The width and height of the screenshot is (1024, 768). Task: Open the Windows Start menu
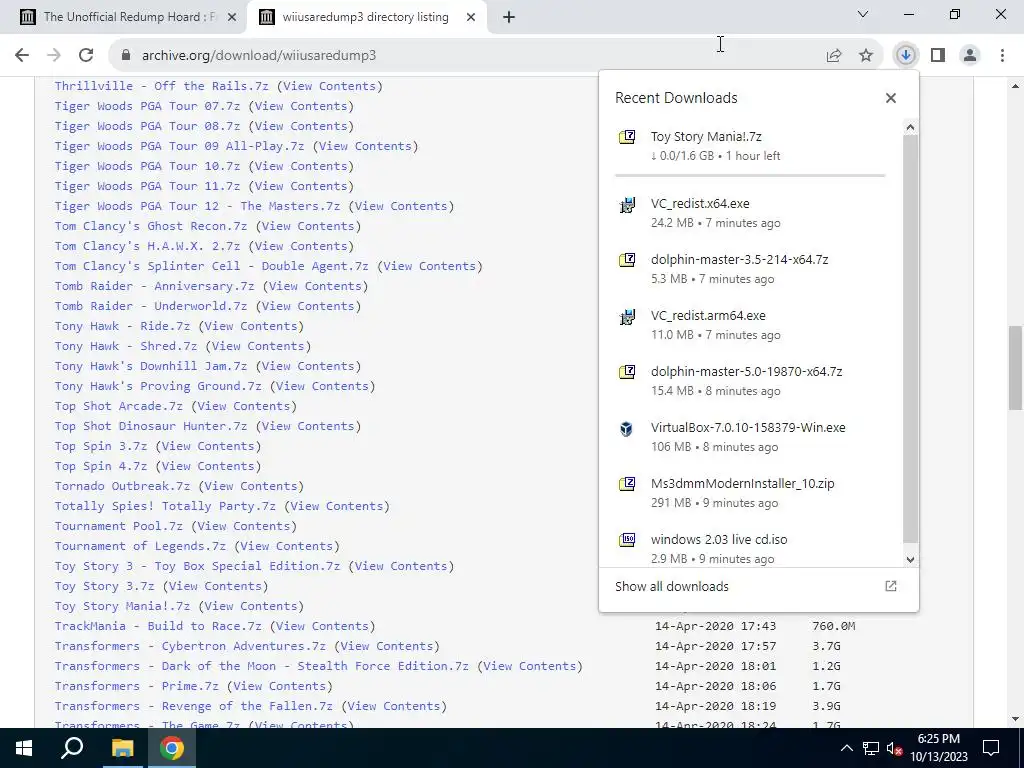point(24,748)
